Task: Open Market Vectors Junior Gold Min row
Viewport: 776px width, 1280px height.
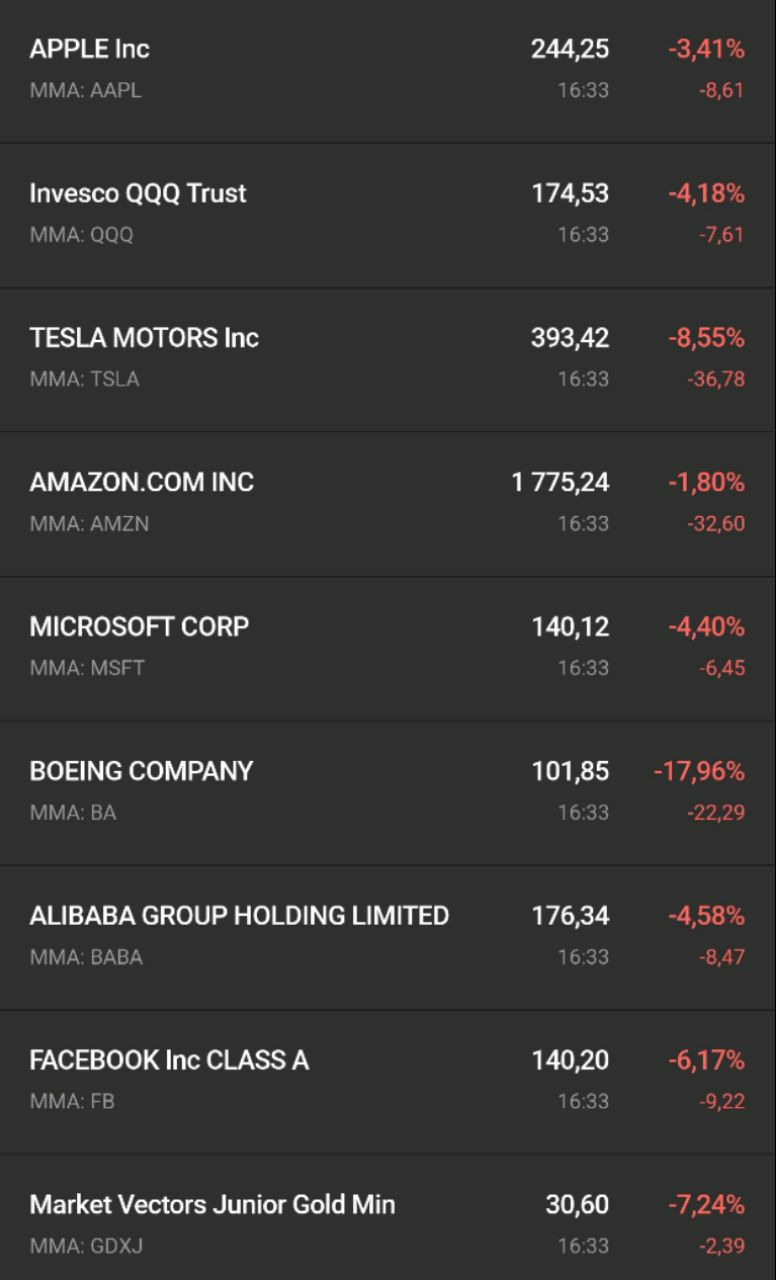Action: coord(388,1218)
